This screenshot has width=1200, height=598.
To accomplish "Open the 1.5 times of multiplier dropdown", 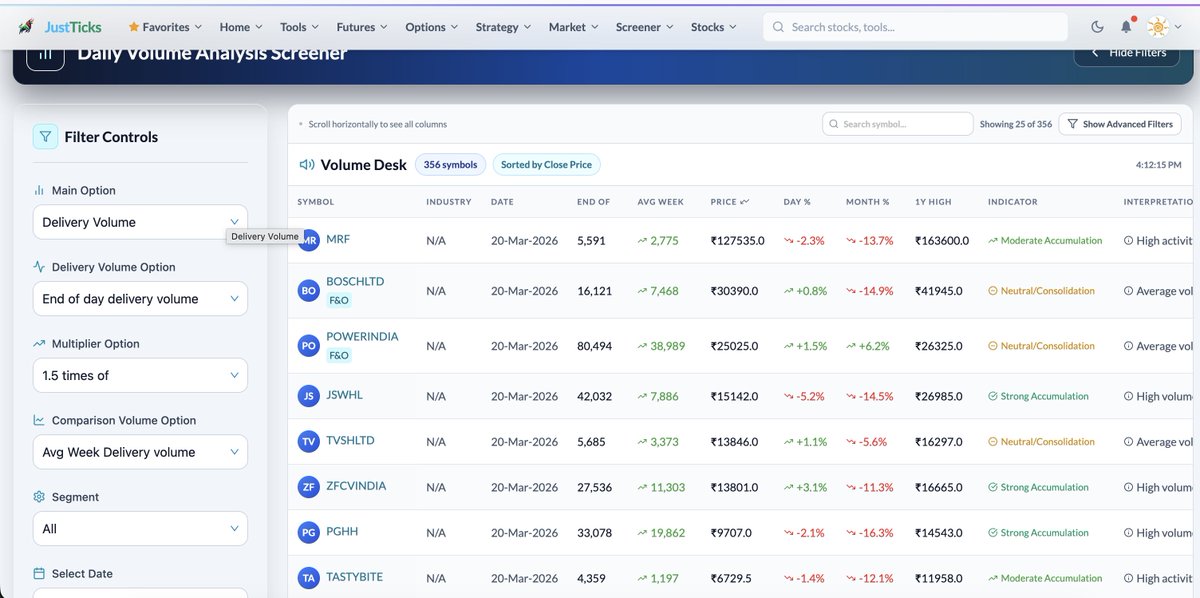I will (140, 375).
